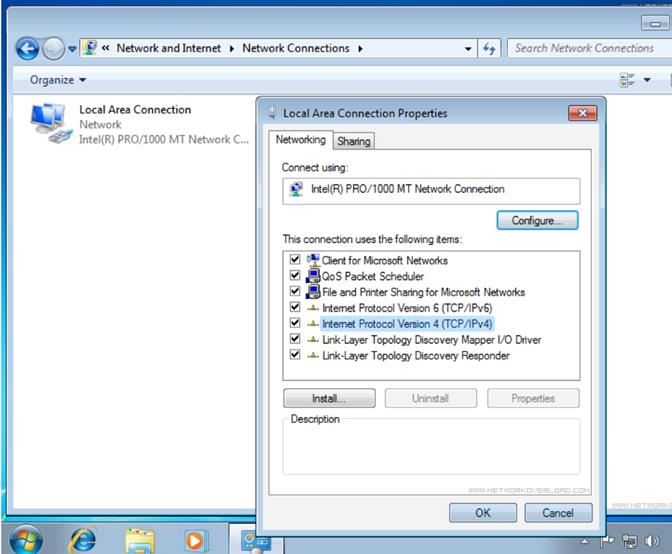Click the network icon in address bar
This screenshot has height=554, width=672.
90,48
